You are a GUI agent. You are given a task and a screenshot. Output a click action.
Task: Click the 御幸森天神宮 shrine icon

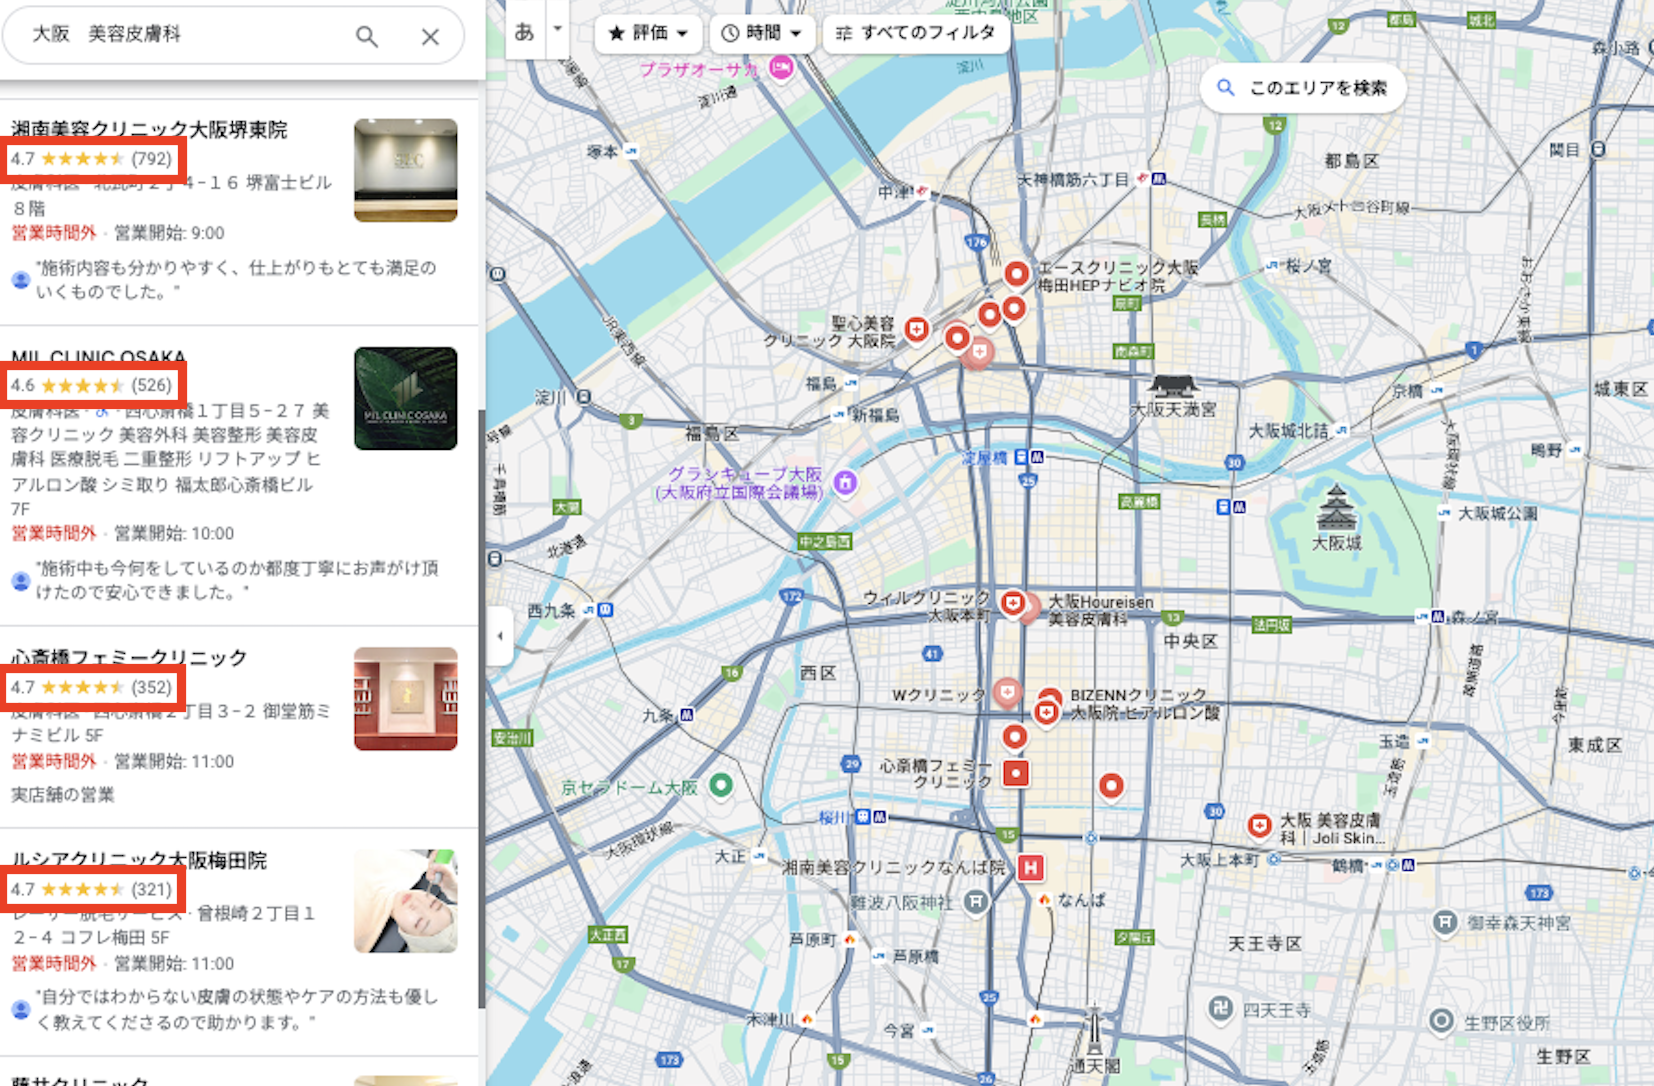[1444, 922]
